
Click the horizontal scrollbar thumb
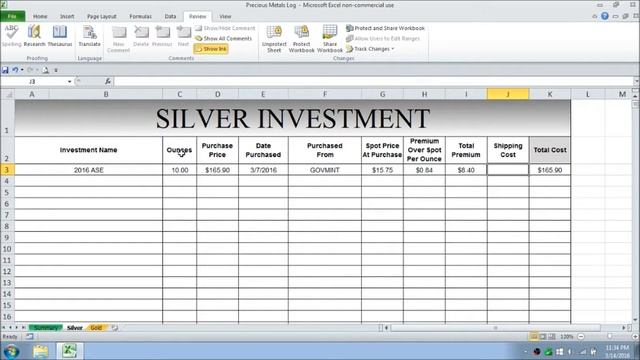(496, 328)
